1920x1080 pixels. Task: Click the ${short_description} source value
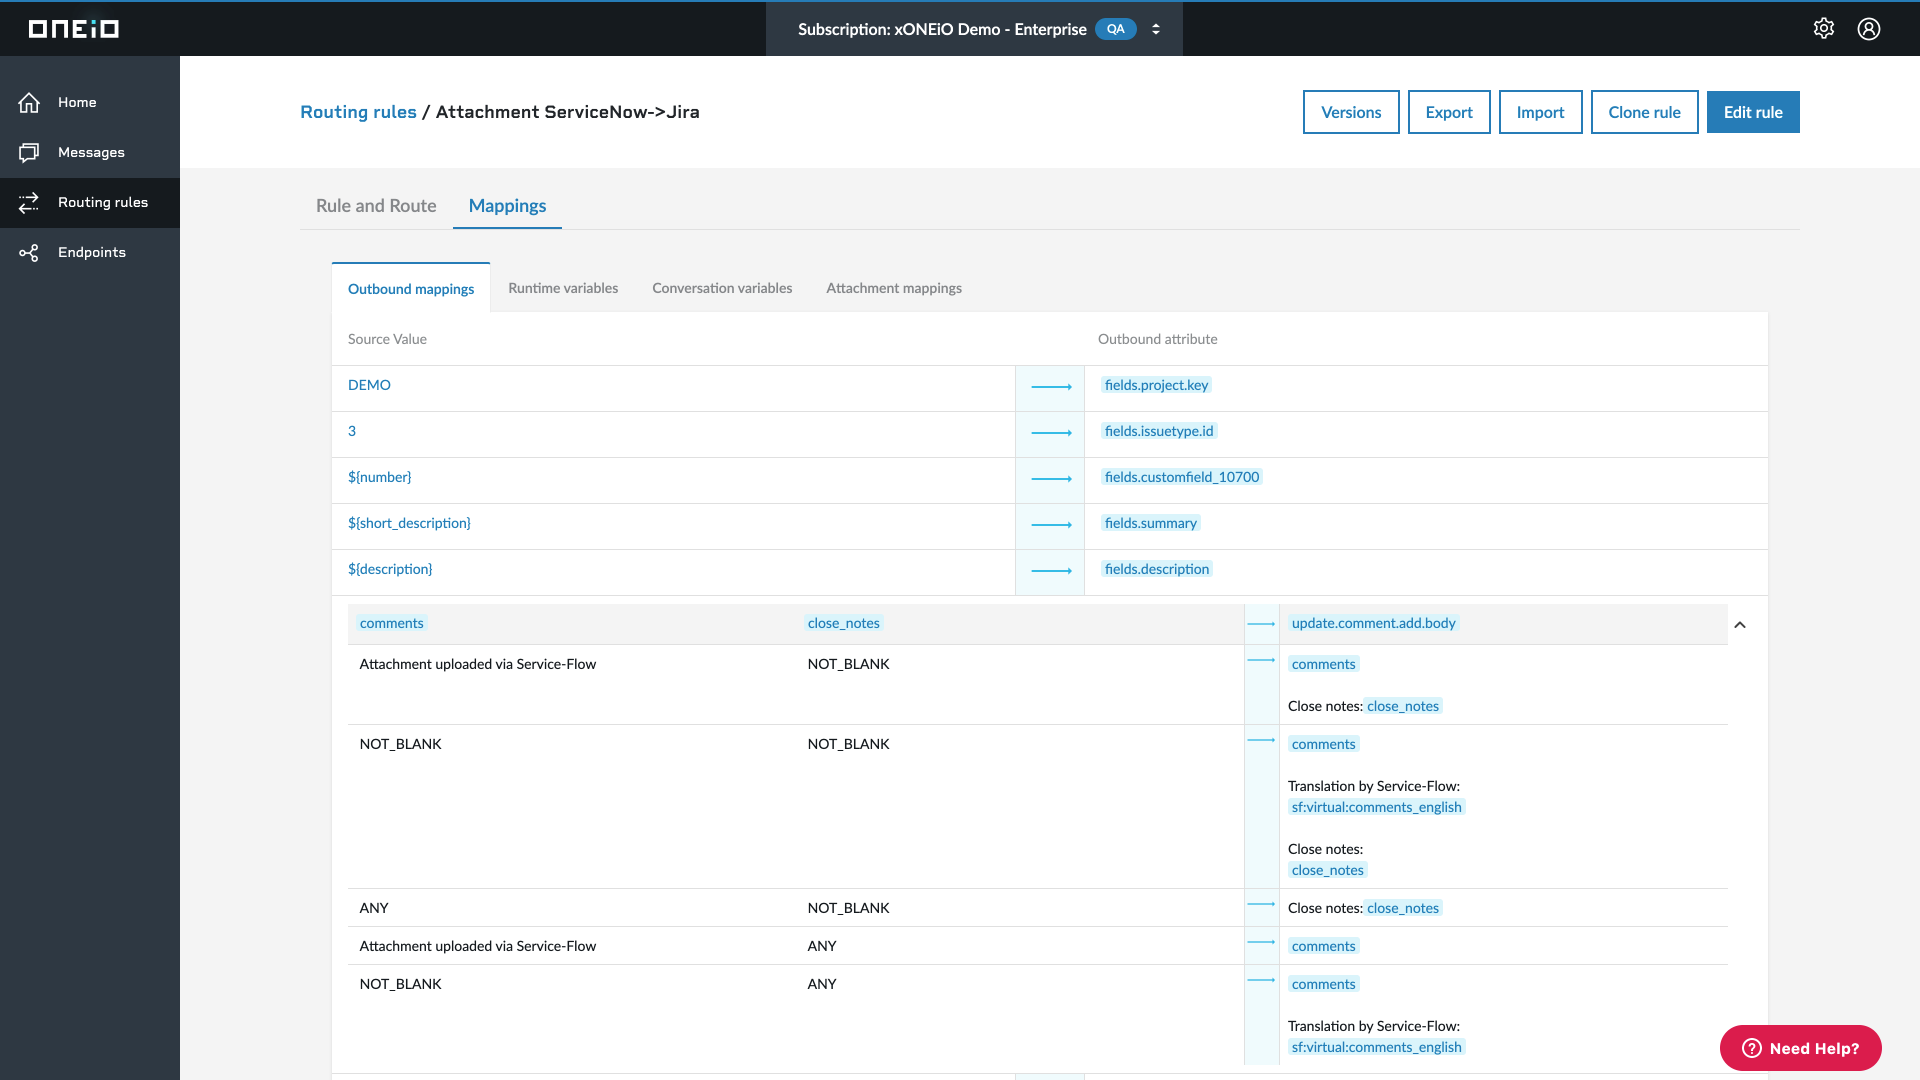(x=409, y=523)
